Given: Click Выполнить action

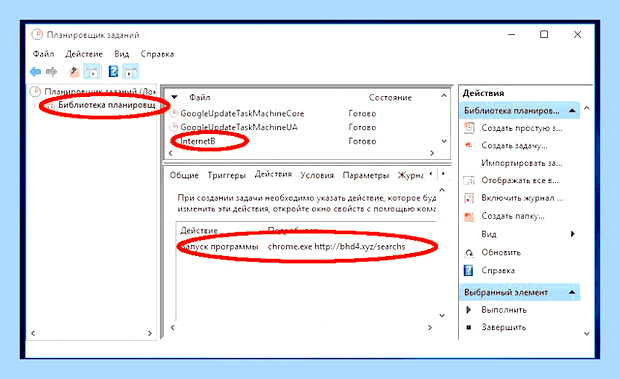Looking at the screenshot, I should click(x=504, y=310).
